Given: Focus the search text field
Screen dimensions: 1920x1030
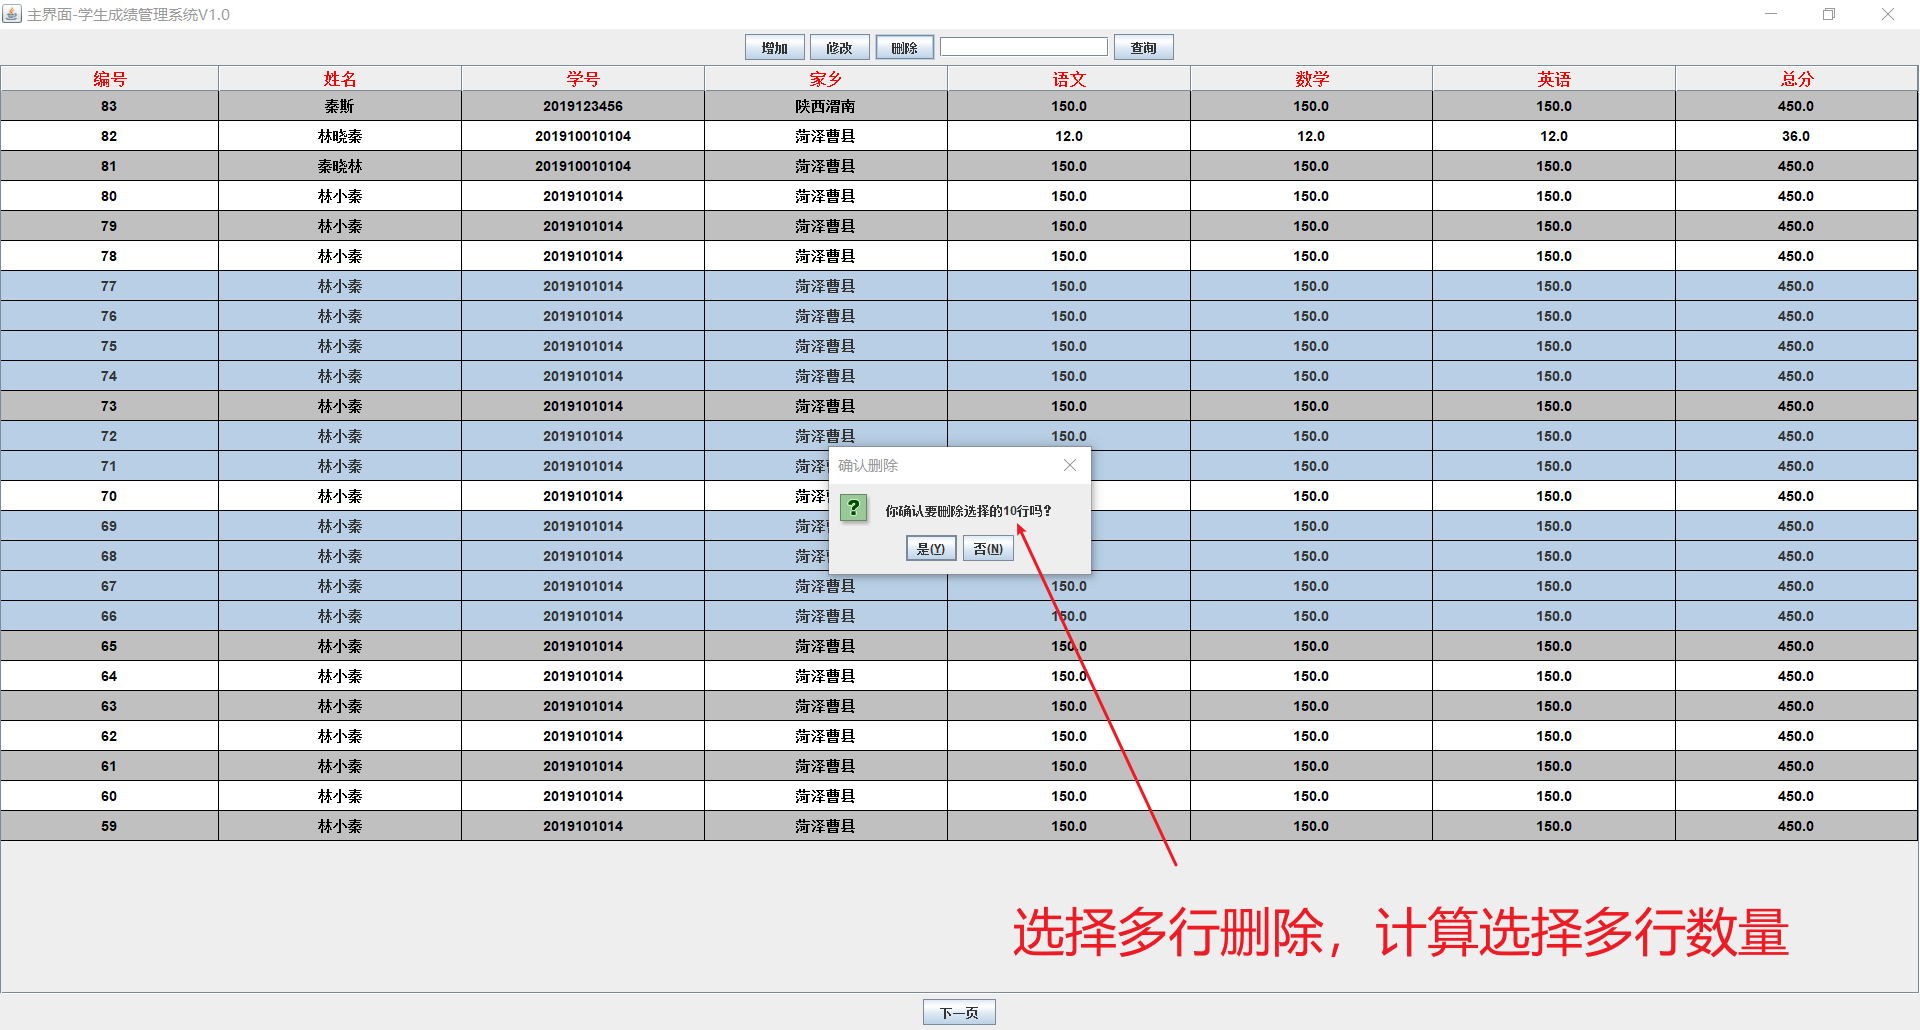Looking at the screenshot, I should pos(1024,47).
